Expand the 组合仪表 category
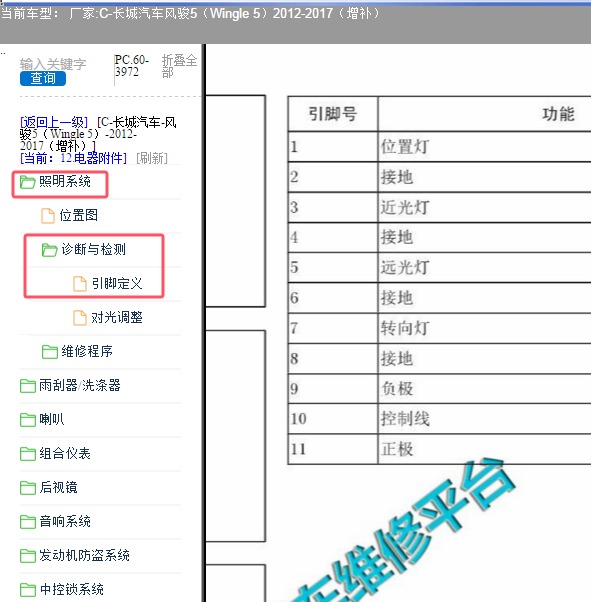The image size is (591, 602). coord(65,453)
